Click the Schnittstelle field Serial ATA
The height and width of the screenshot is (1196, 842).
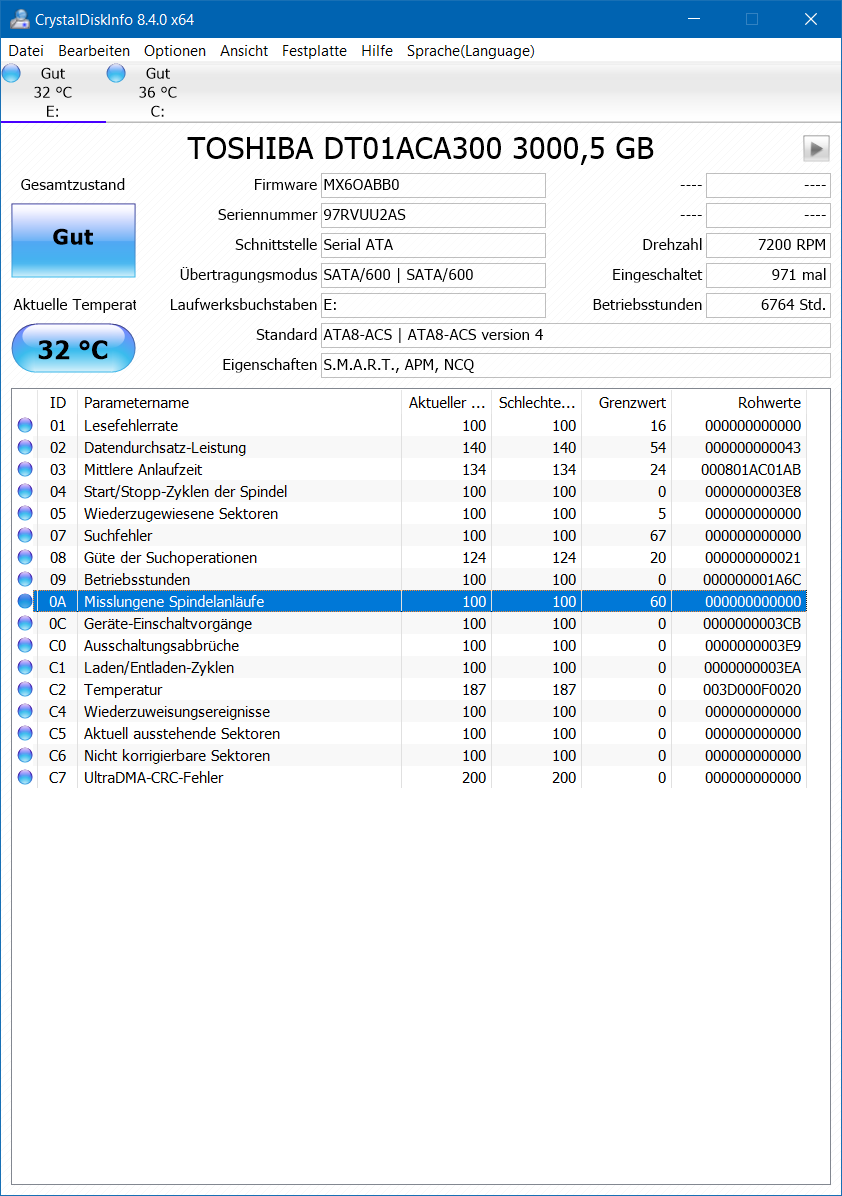(x=433, y=245)
